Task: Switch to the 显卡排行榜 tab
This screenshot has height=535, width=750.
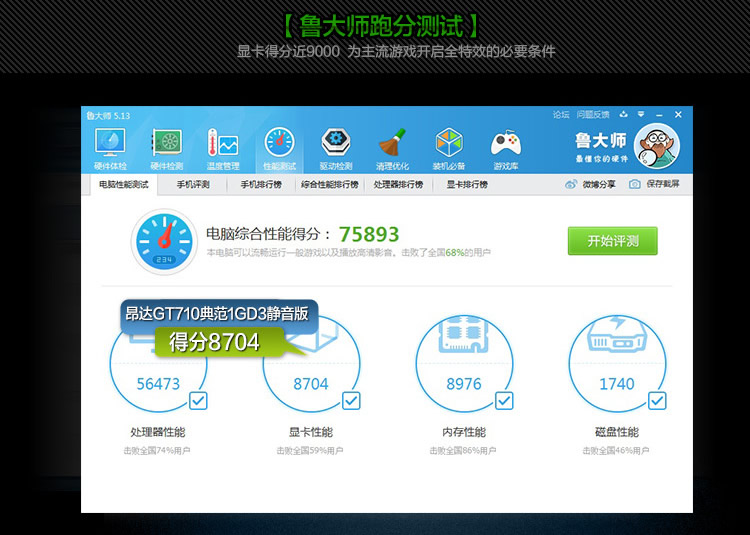Action: (x=467, y=185)
